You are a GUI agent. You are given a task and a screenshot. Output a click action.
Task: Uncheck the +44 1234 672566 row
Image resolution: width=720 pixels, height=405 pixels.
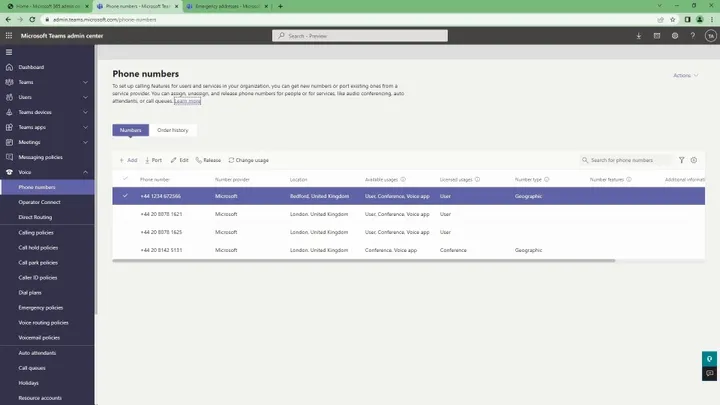click(125, 196)
